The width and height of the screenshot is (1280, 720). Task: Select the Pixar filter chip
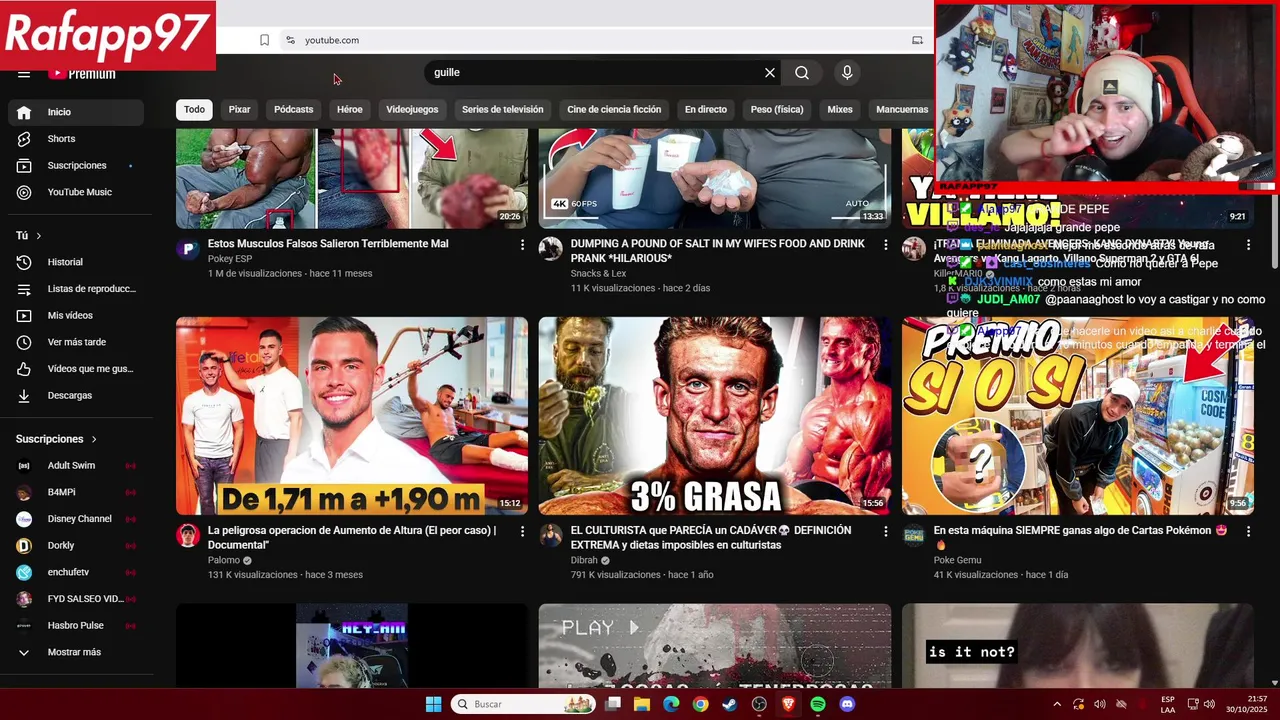coord(240,110)
